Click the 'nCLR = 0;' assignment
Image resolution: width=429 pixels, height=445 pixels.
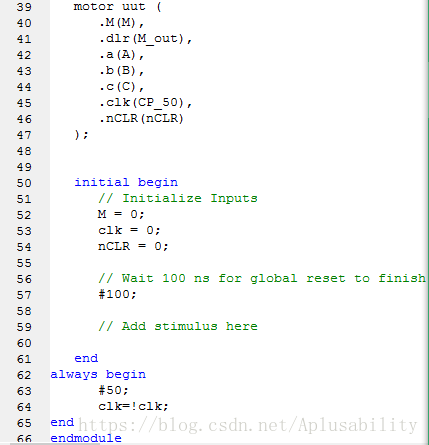pos(133,247)
